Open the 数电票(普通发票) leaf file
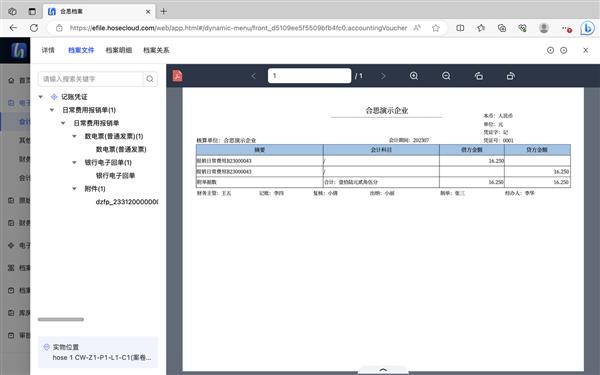600x375 pixels. coord(121,149)
